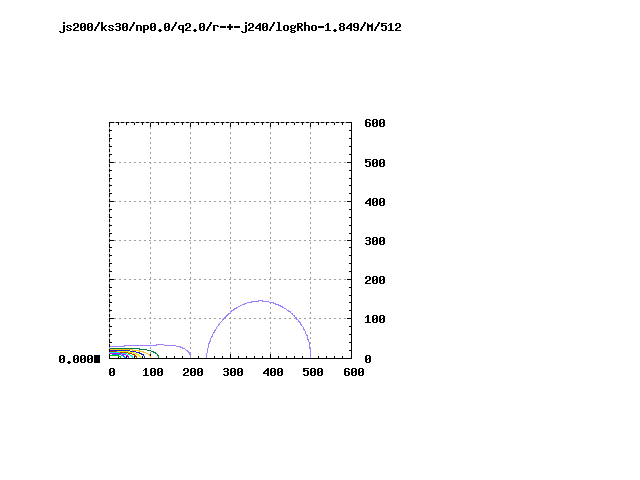640x480 pixels.
Task: Click the 0.000 contour level label
Action: point(76,359)
